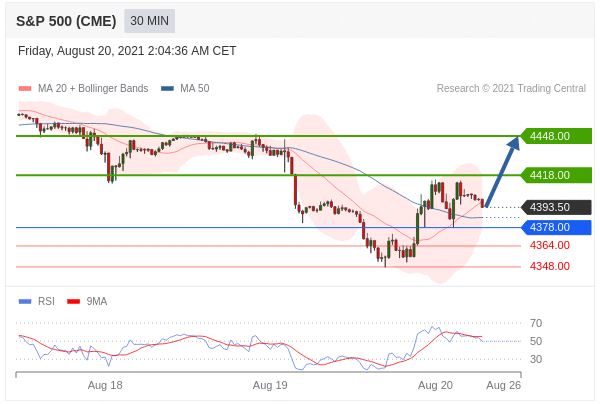Click the red 4364.00 support level label
The image size is (600, 404).
click(x=549, y=245)
